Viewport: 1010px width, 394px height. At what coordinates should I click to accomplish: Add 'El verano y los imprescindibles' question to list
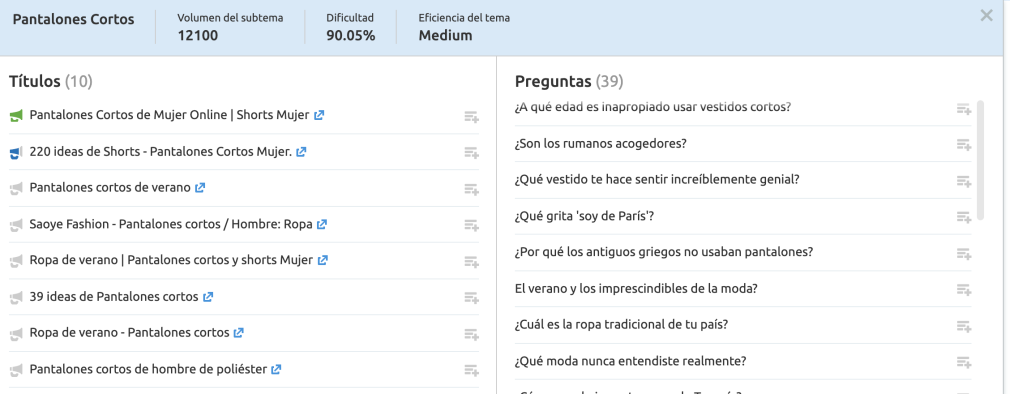964,290
